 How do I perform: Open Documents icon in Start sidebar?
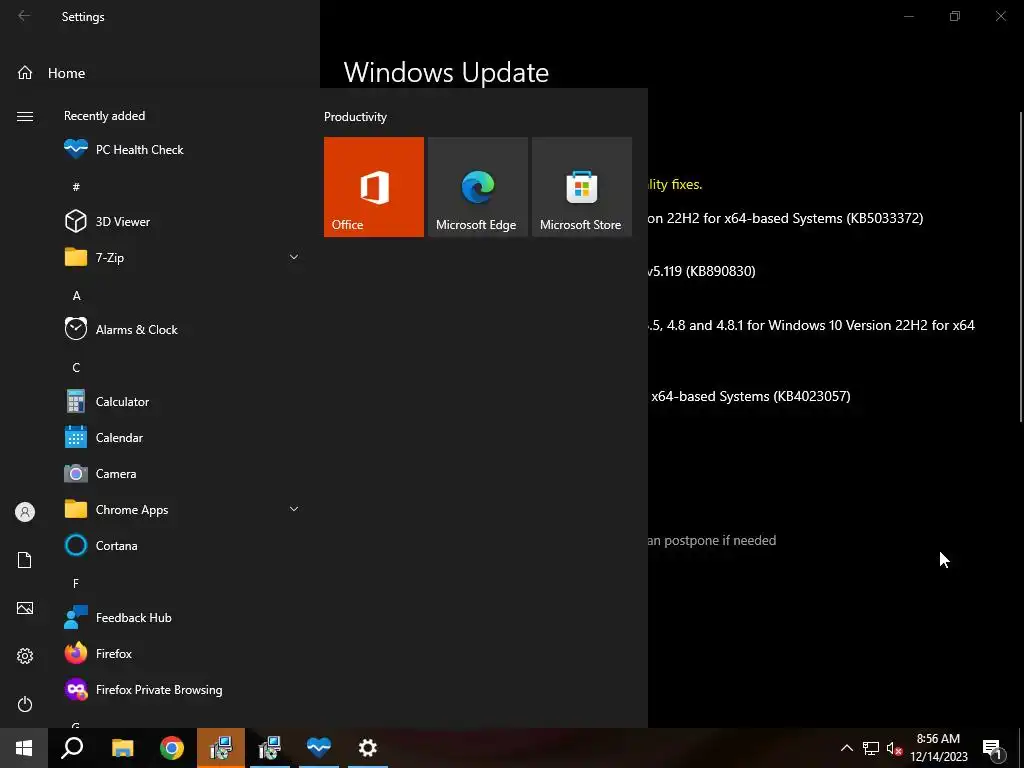click(x=25, y=560)
